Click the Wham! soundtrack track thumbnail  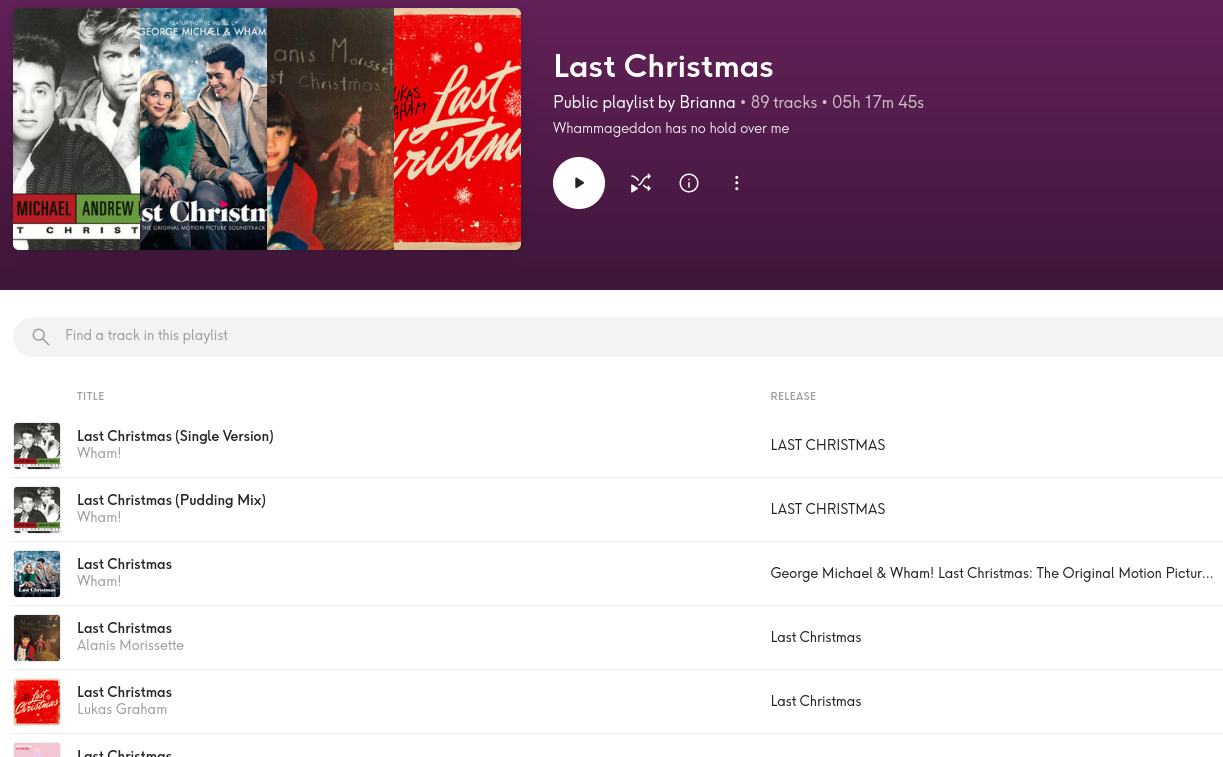37,574
